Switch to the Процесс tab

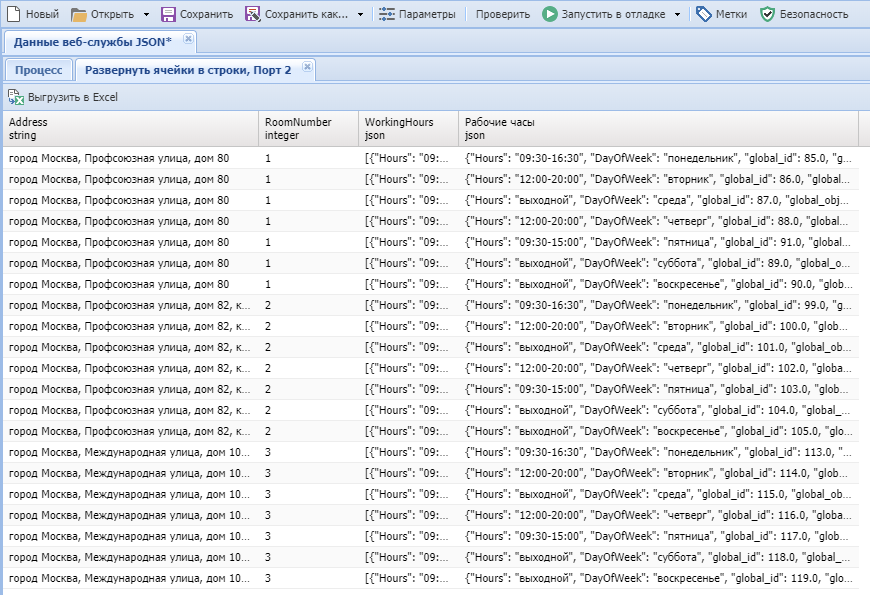tap(39, 70)
